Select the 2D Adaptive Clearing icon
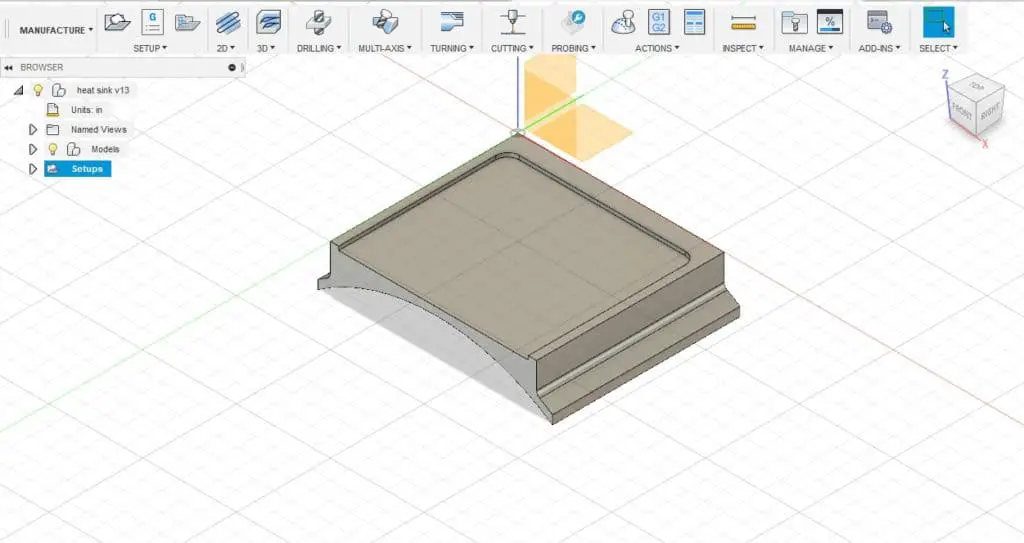This screenshot has height=543, width=1024. tap(228, 22)
